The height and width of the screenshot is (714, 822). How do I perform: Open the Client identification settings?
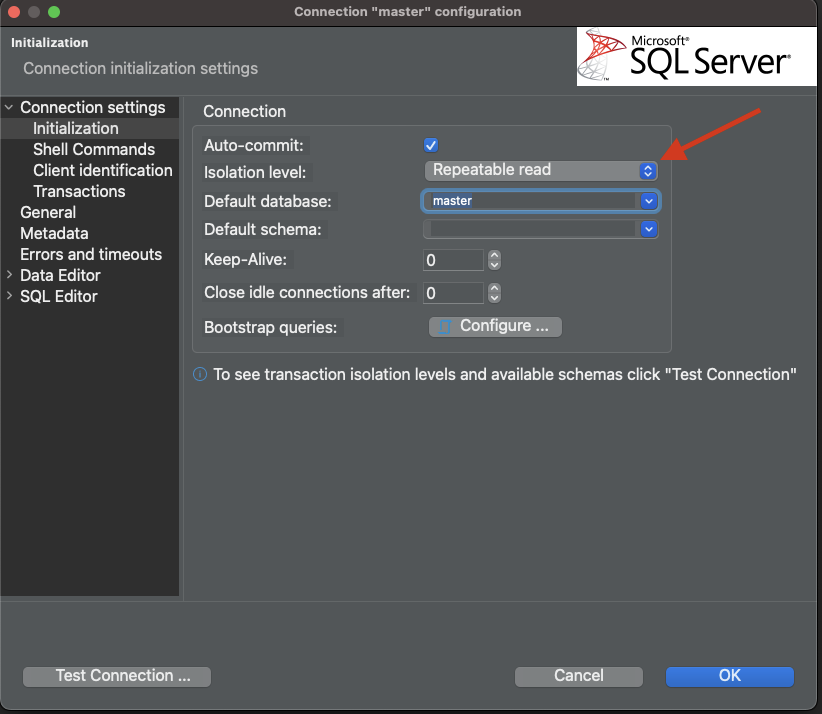(x=103, y=170)
